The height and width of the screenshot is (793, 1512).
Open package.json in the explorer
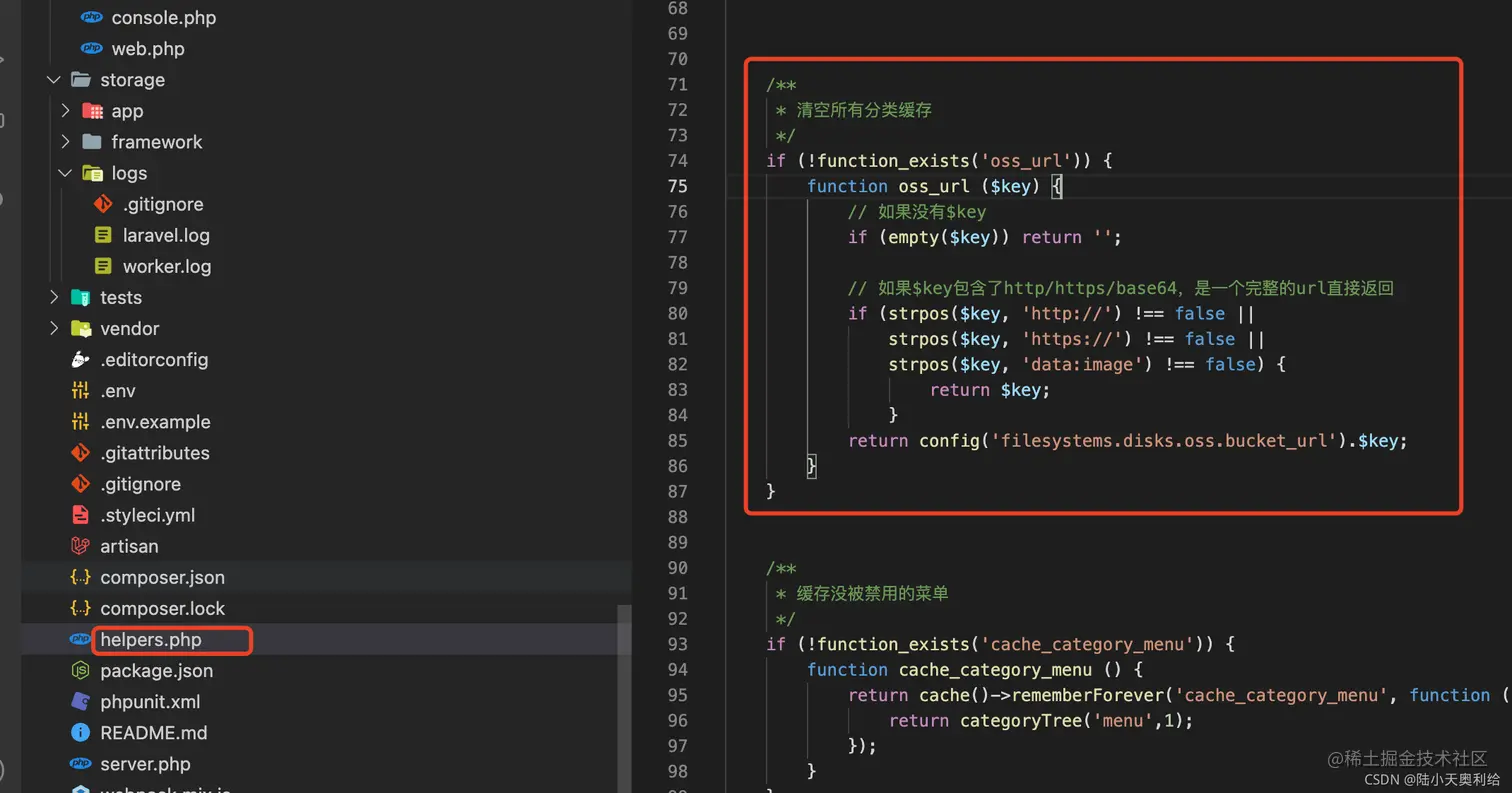pos(156,670)
